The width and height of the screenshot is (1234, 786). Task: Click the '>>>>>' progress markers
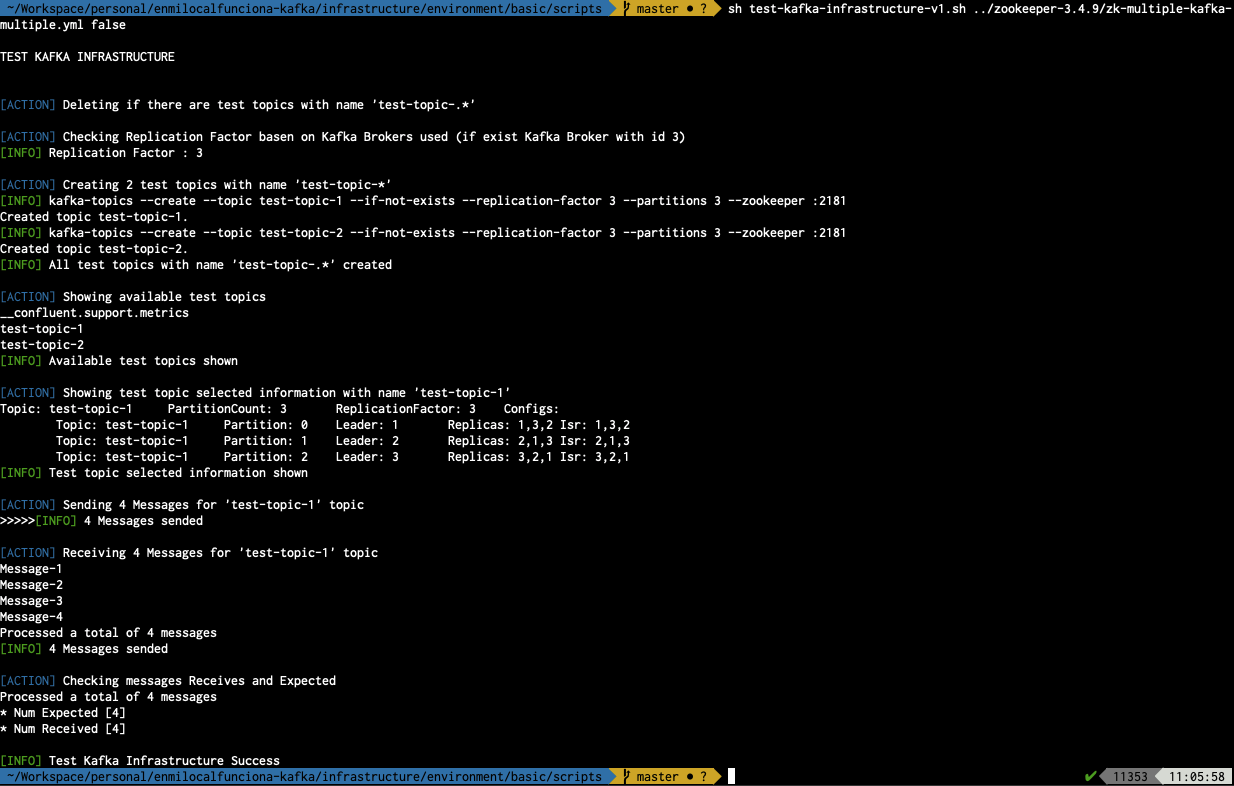(17, 521)
